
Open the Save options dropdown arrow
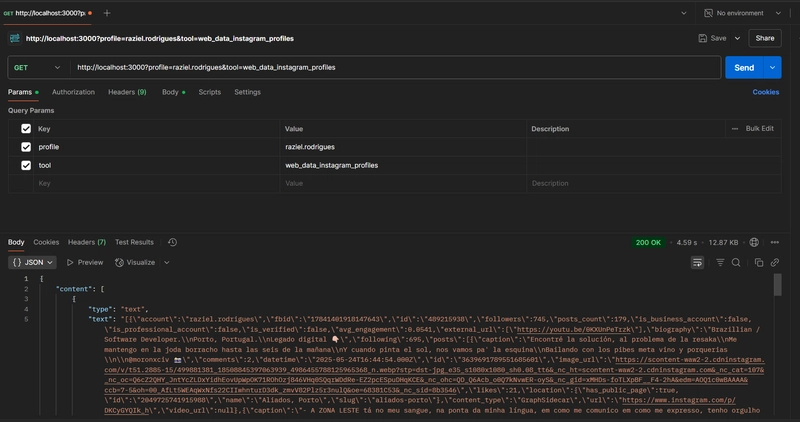pos(737,38)
